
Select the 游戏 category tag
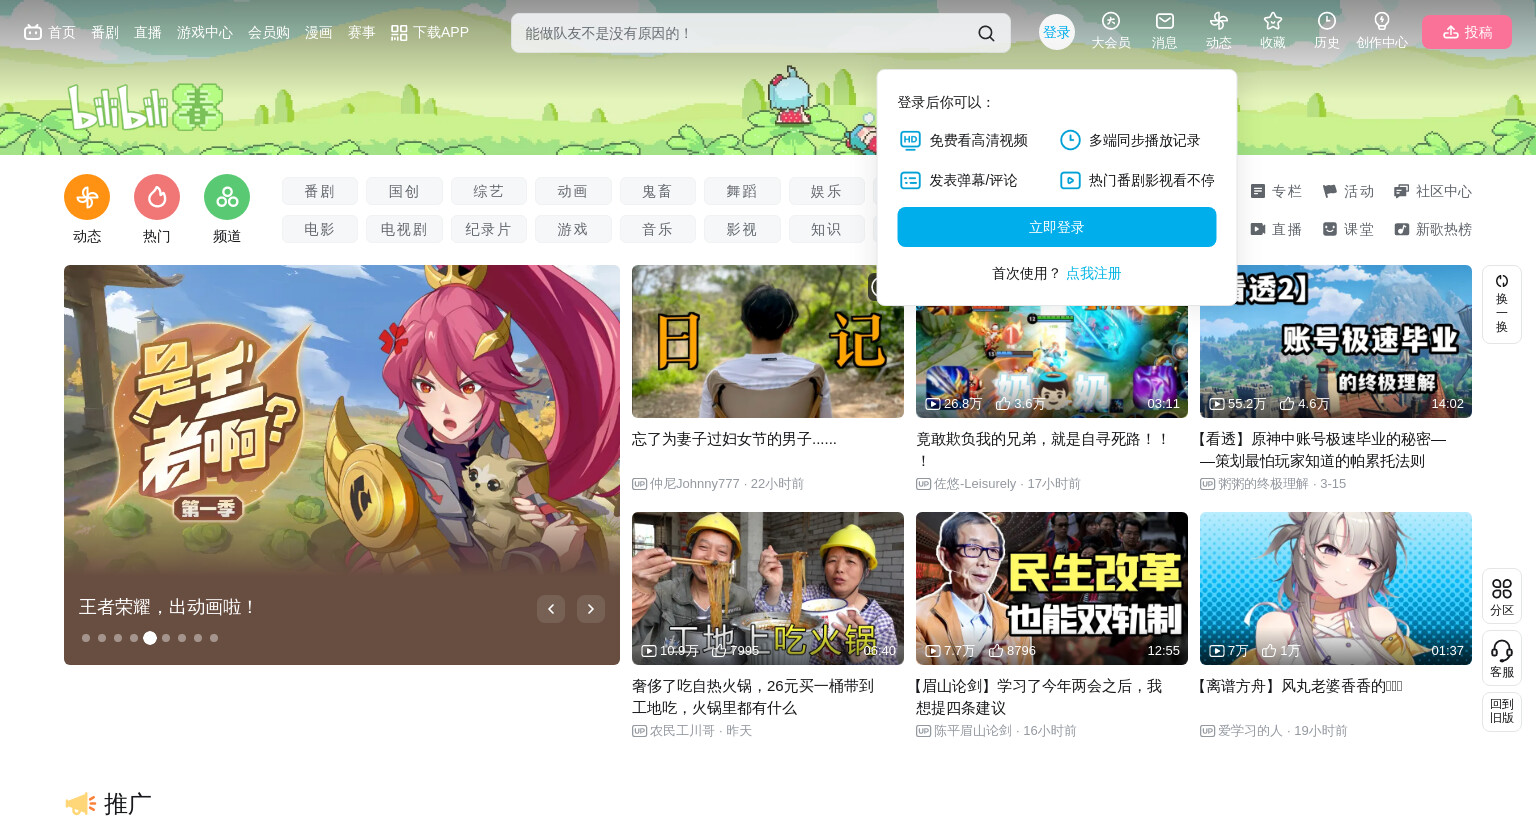573,229
